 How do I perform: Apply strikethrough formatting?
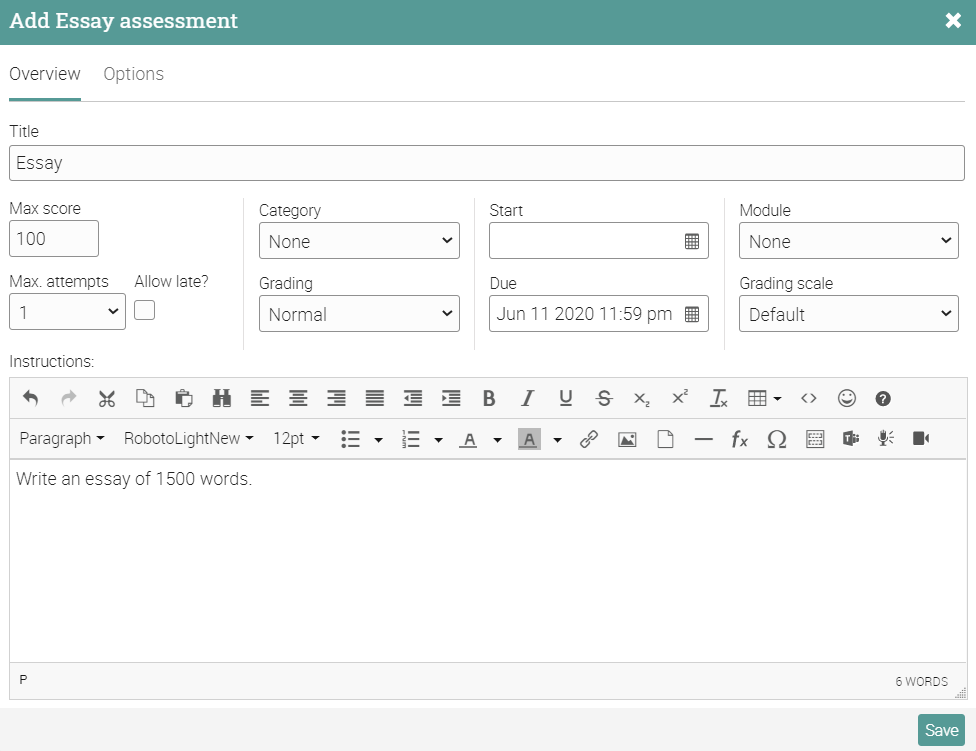coord(604,398)
